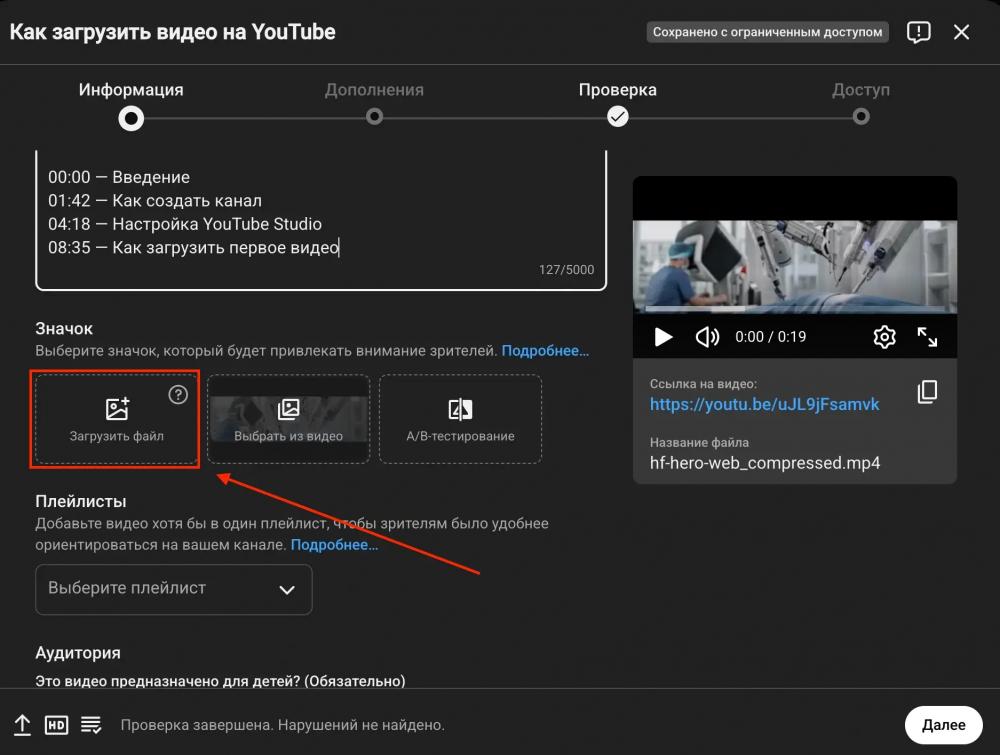Click the line 04:18 — Настройка YouTube Studio
Screen dimensions: 1000x755
tap(185, 224)
